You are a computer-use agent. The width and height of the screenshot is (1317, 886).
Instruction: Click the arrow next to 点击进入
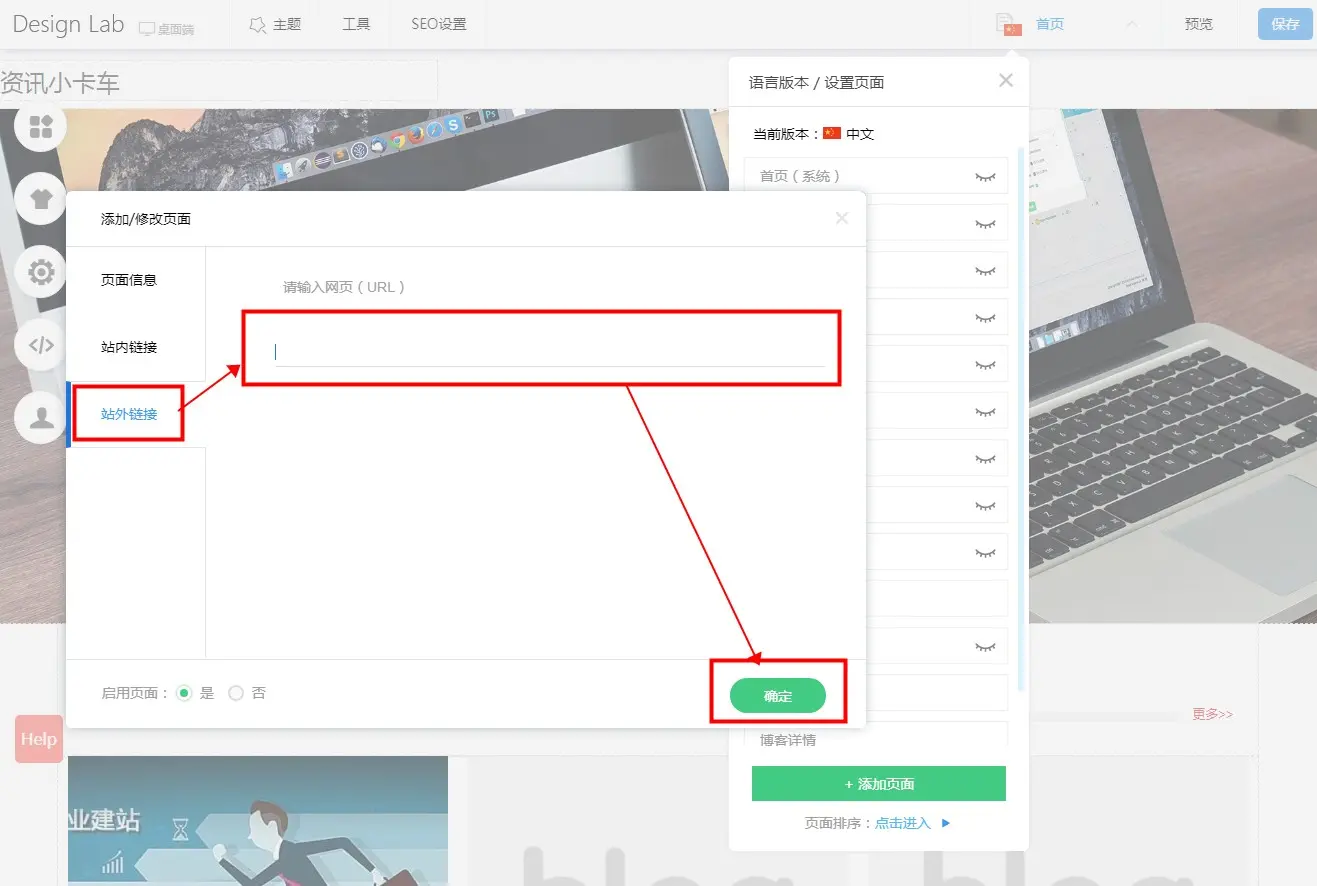pyautogui.click(x=946, y=824)
